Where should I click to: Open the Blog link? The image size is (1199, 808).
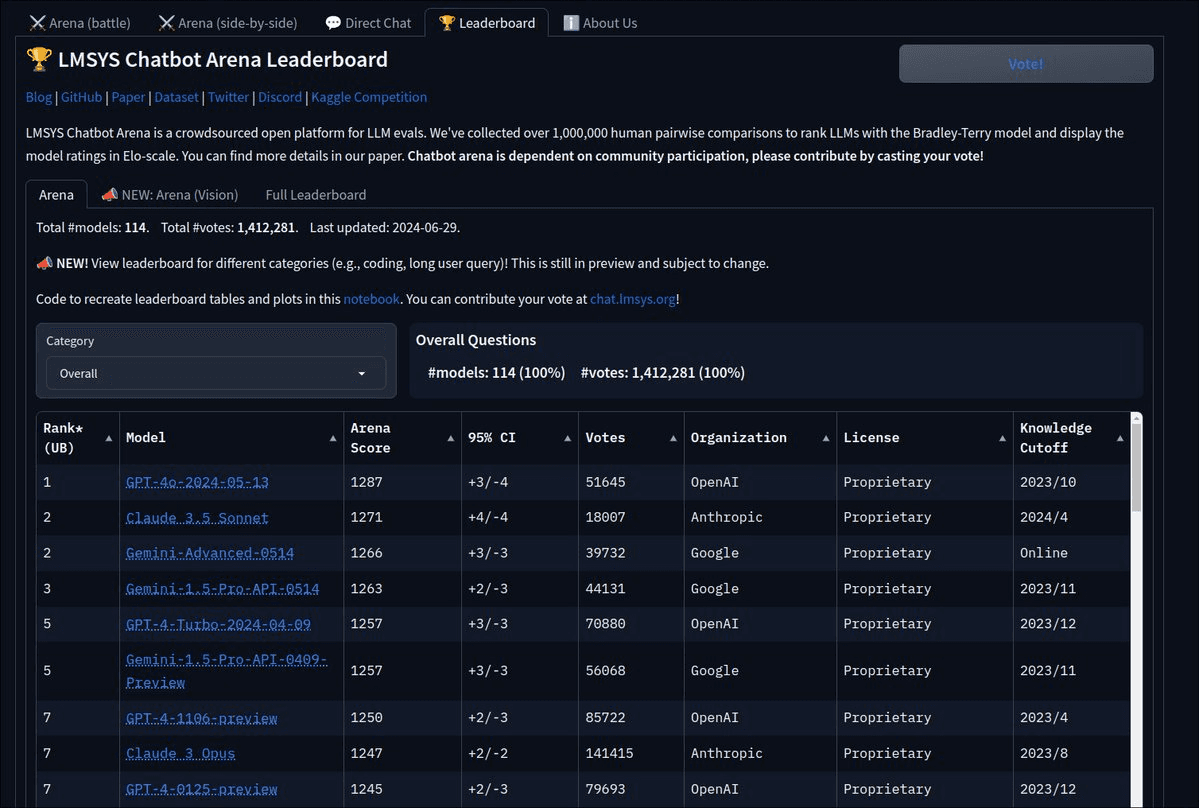38,97
